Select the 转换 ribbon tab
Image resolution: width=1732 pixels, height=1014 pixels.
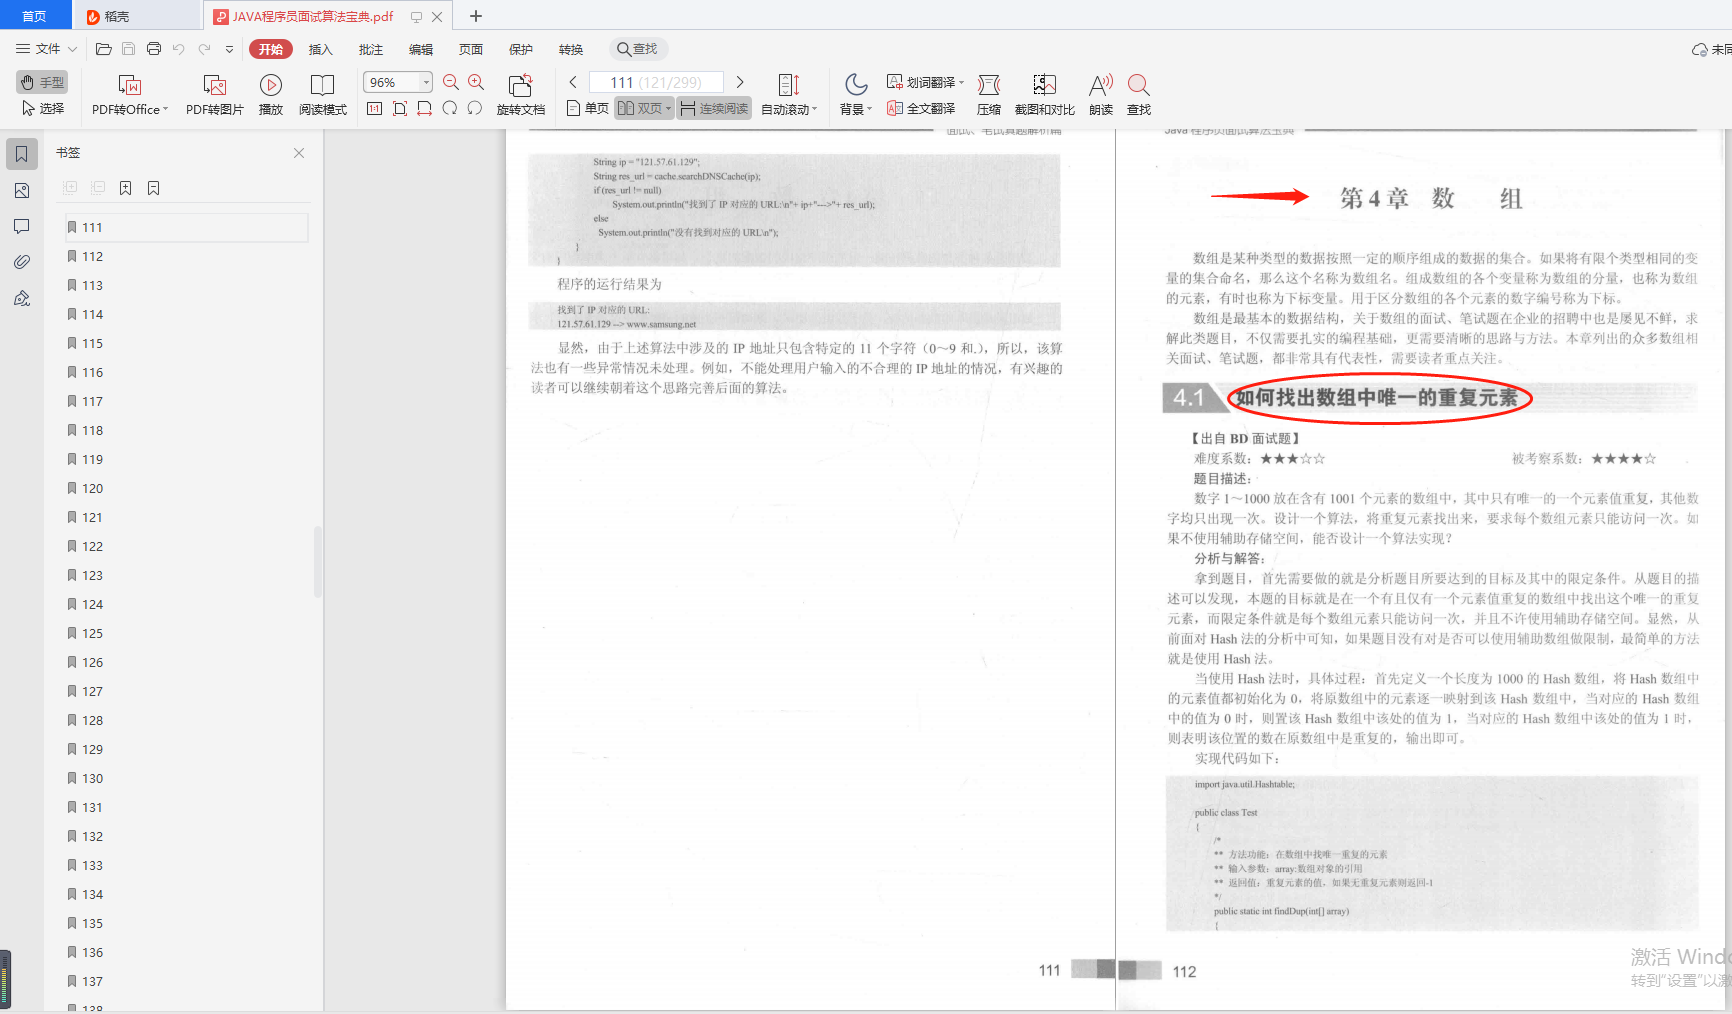click(571, 49)
